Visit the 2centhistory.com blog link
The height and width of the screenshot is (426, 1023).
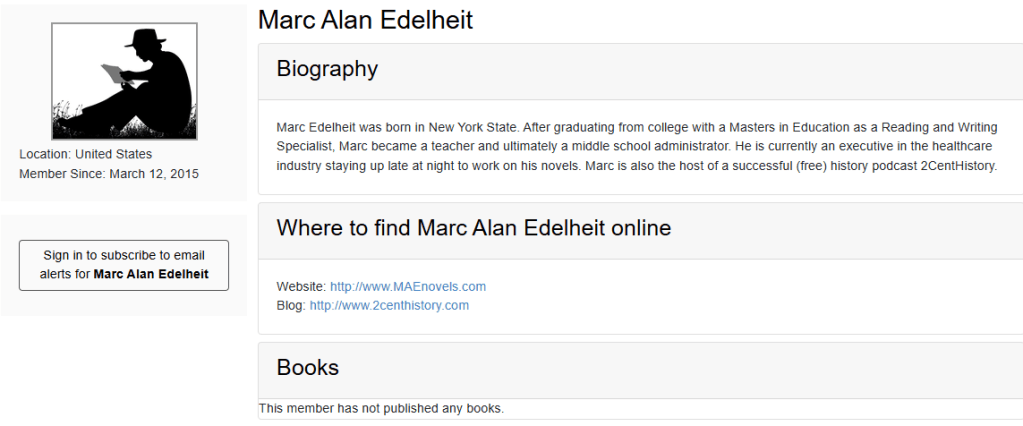(389, 305)
